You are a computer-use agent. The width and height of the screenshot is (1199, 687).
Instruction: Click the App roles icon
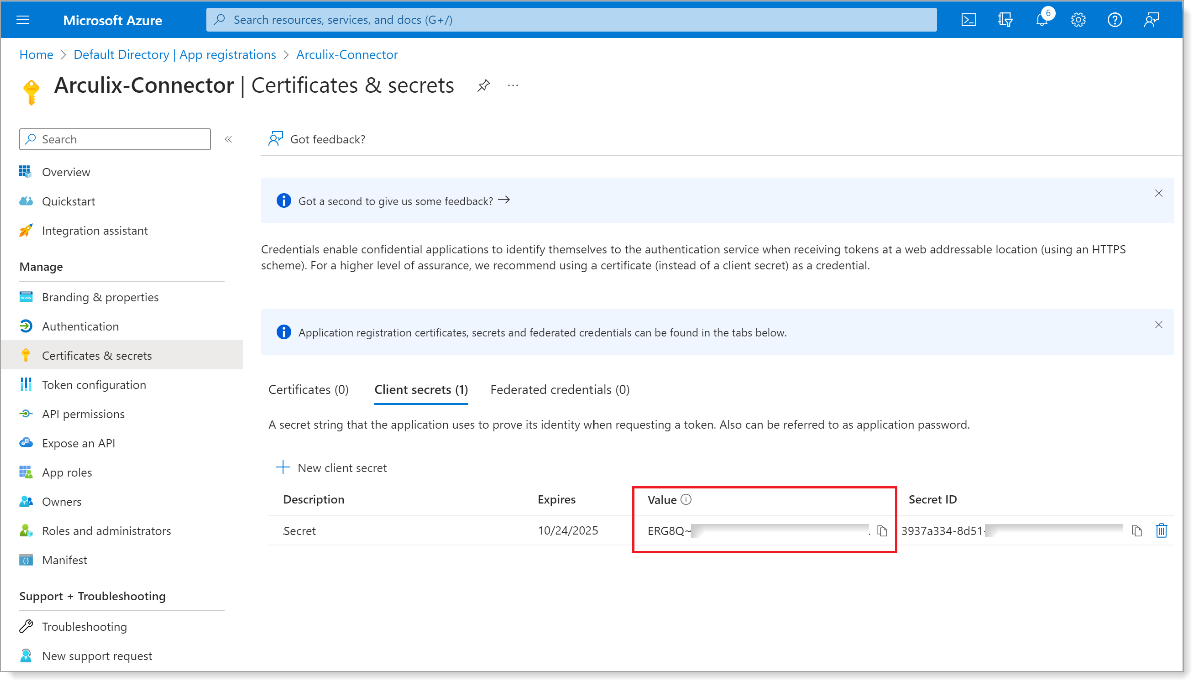(26, 472)
